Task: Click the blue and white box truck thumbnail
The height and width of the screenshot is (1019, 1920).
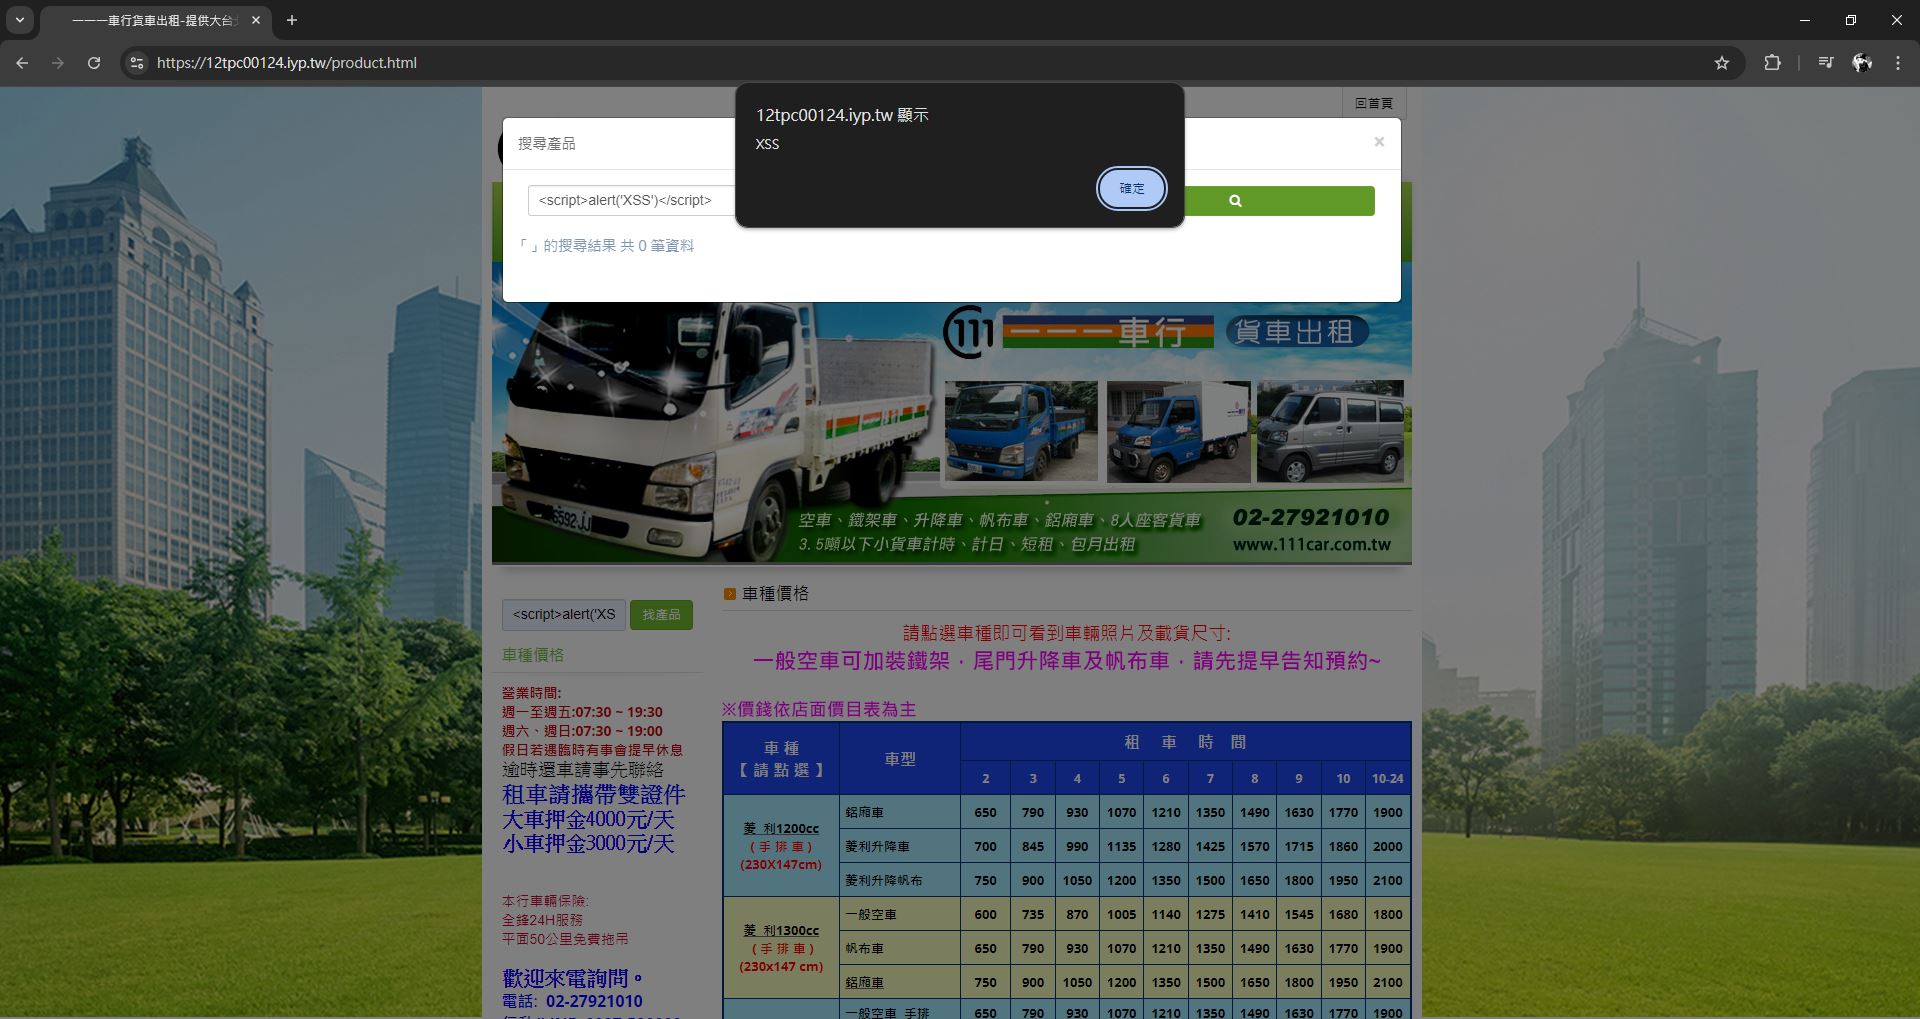Action: [1179, 432]
